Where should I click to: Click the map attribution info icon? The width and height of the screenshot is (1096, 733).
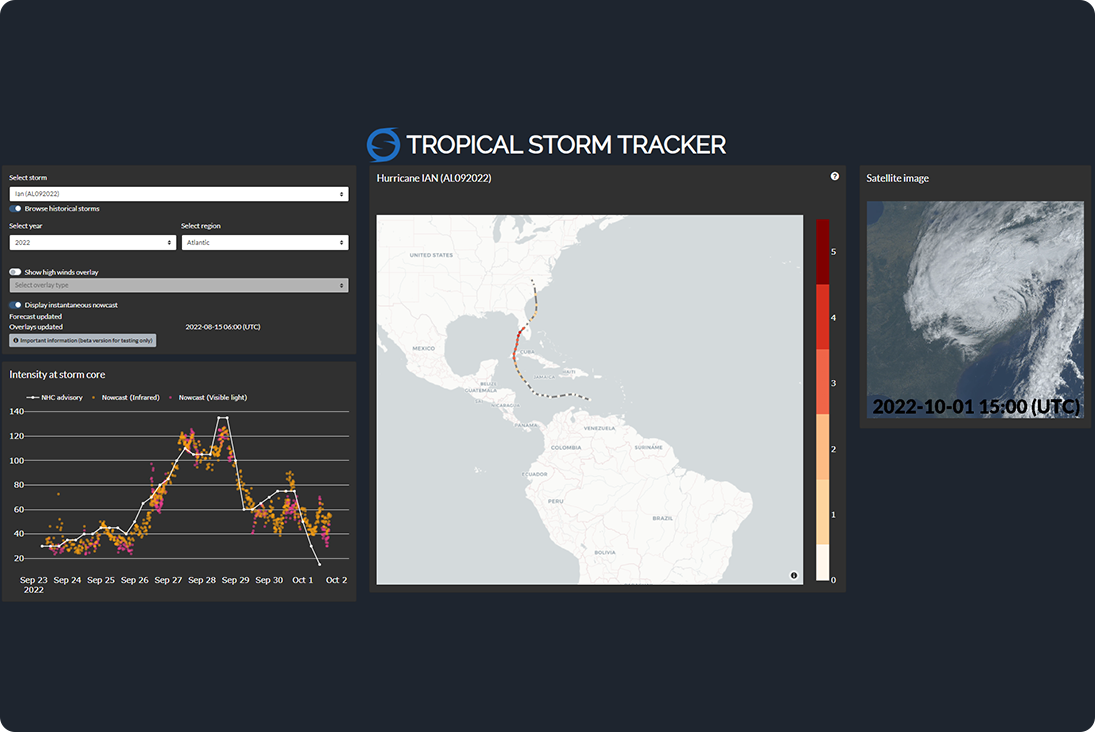(x=794, y=575)
